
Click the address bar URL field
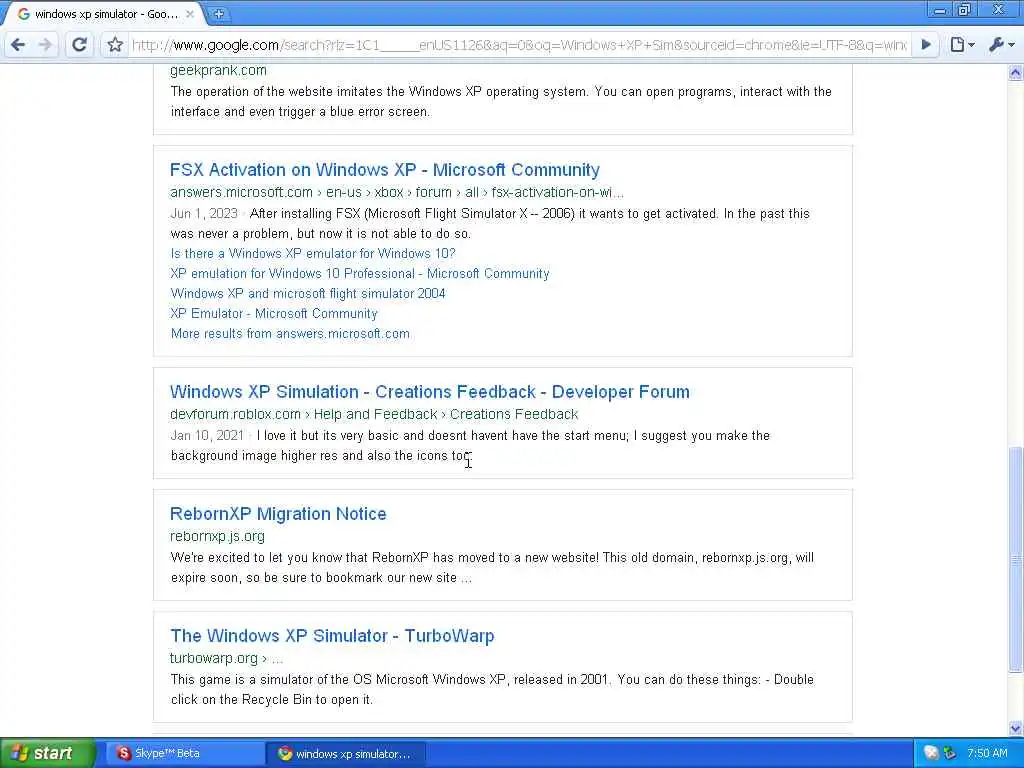(519, 44)
